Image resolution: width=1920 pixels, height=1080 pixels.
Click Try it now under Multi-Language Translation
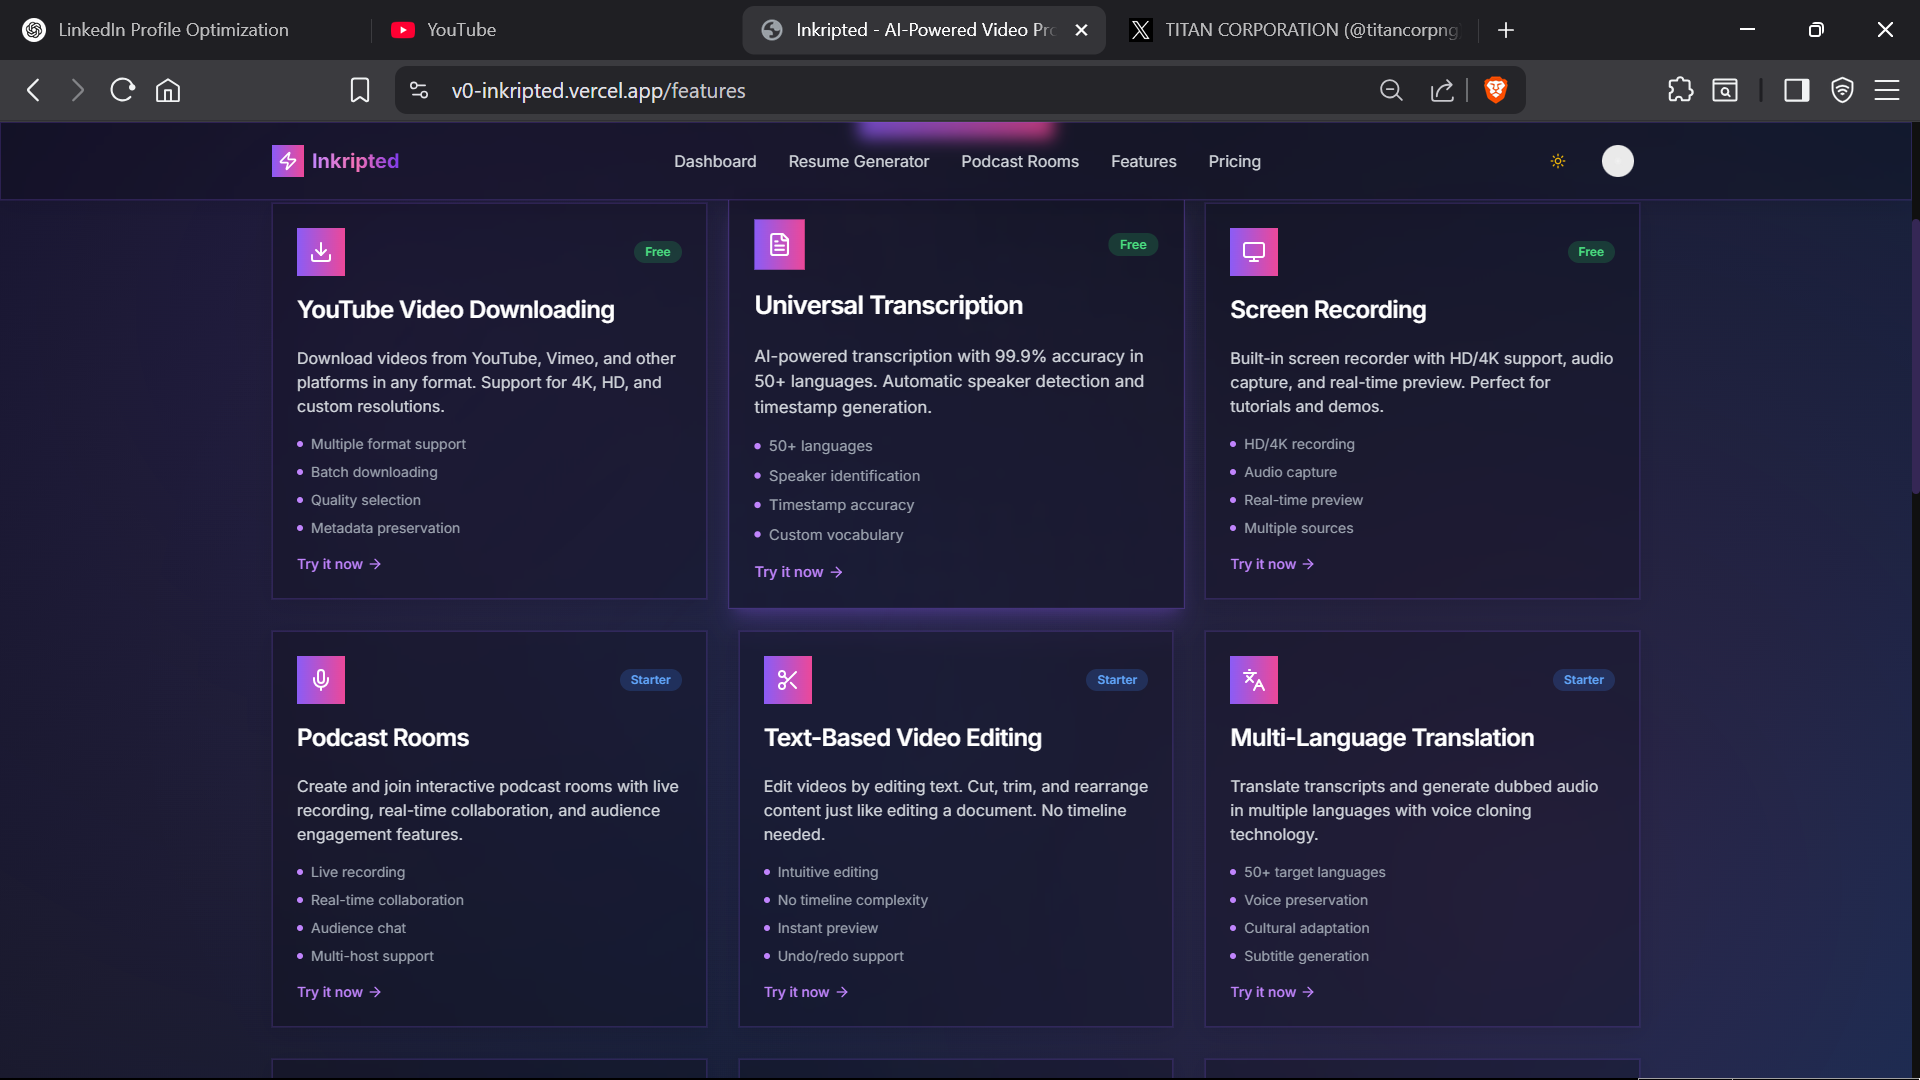[x=1272, y=992]
